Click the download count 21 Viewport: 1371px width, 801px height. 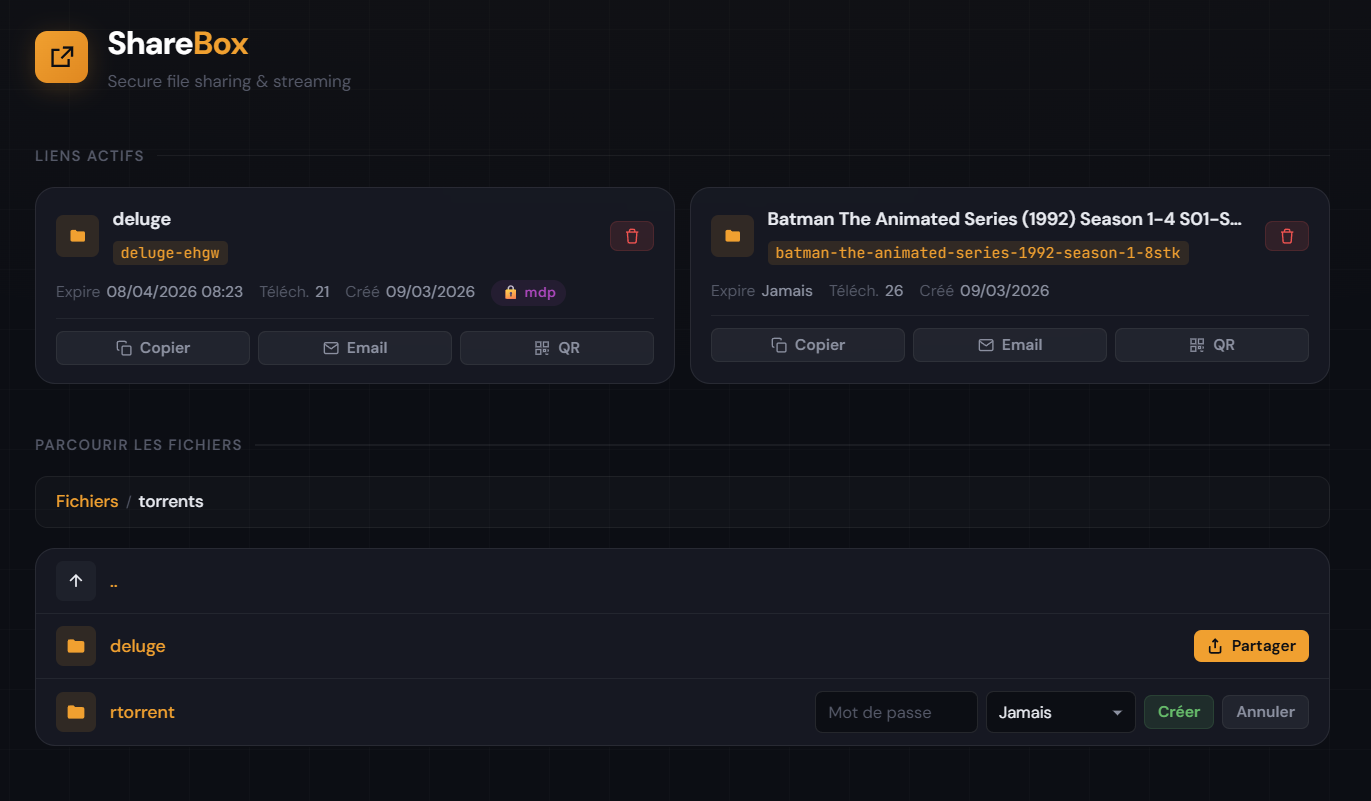[x=322, y=292]
